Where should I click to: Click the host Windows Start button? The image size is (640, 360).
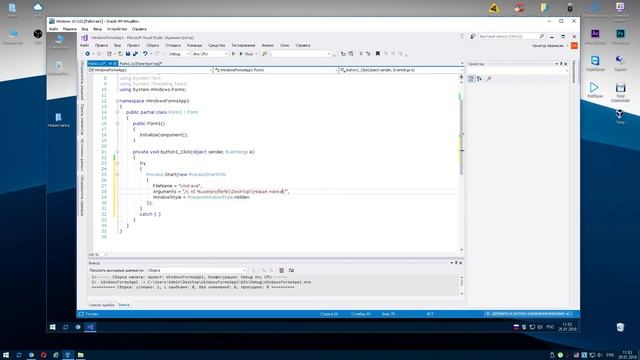coord(6,355)
